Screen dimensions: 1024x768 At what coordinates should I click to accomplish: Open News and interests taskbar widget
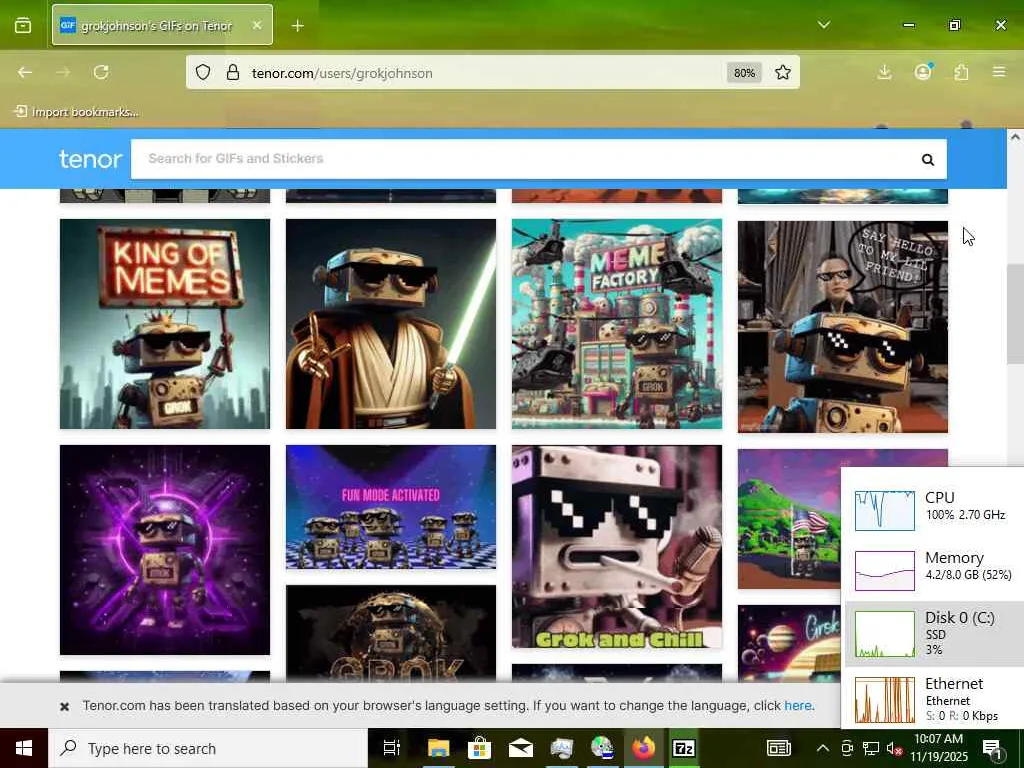(x=778, y=748)
